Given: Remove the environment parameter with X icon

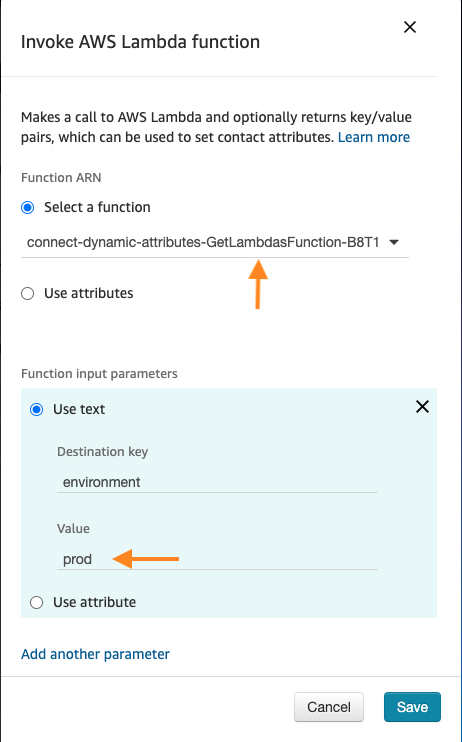Looking at the screenshot, I should 422,406.
